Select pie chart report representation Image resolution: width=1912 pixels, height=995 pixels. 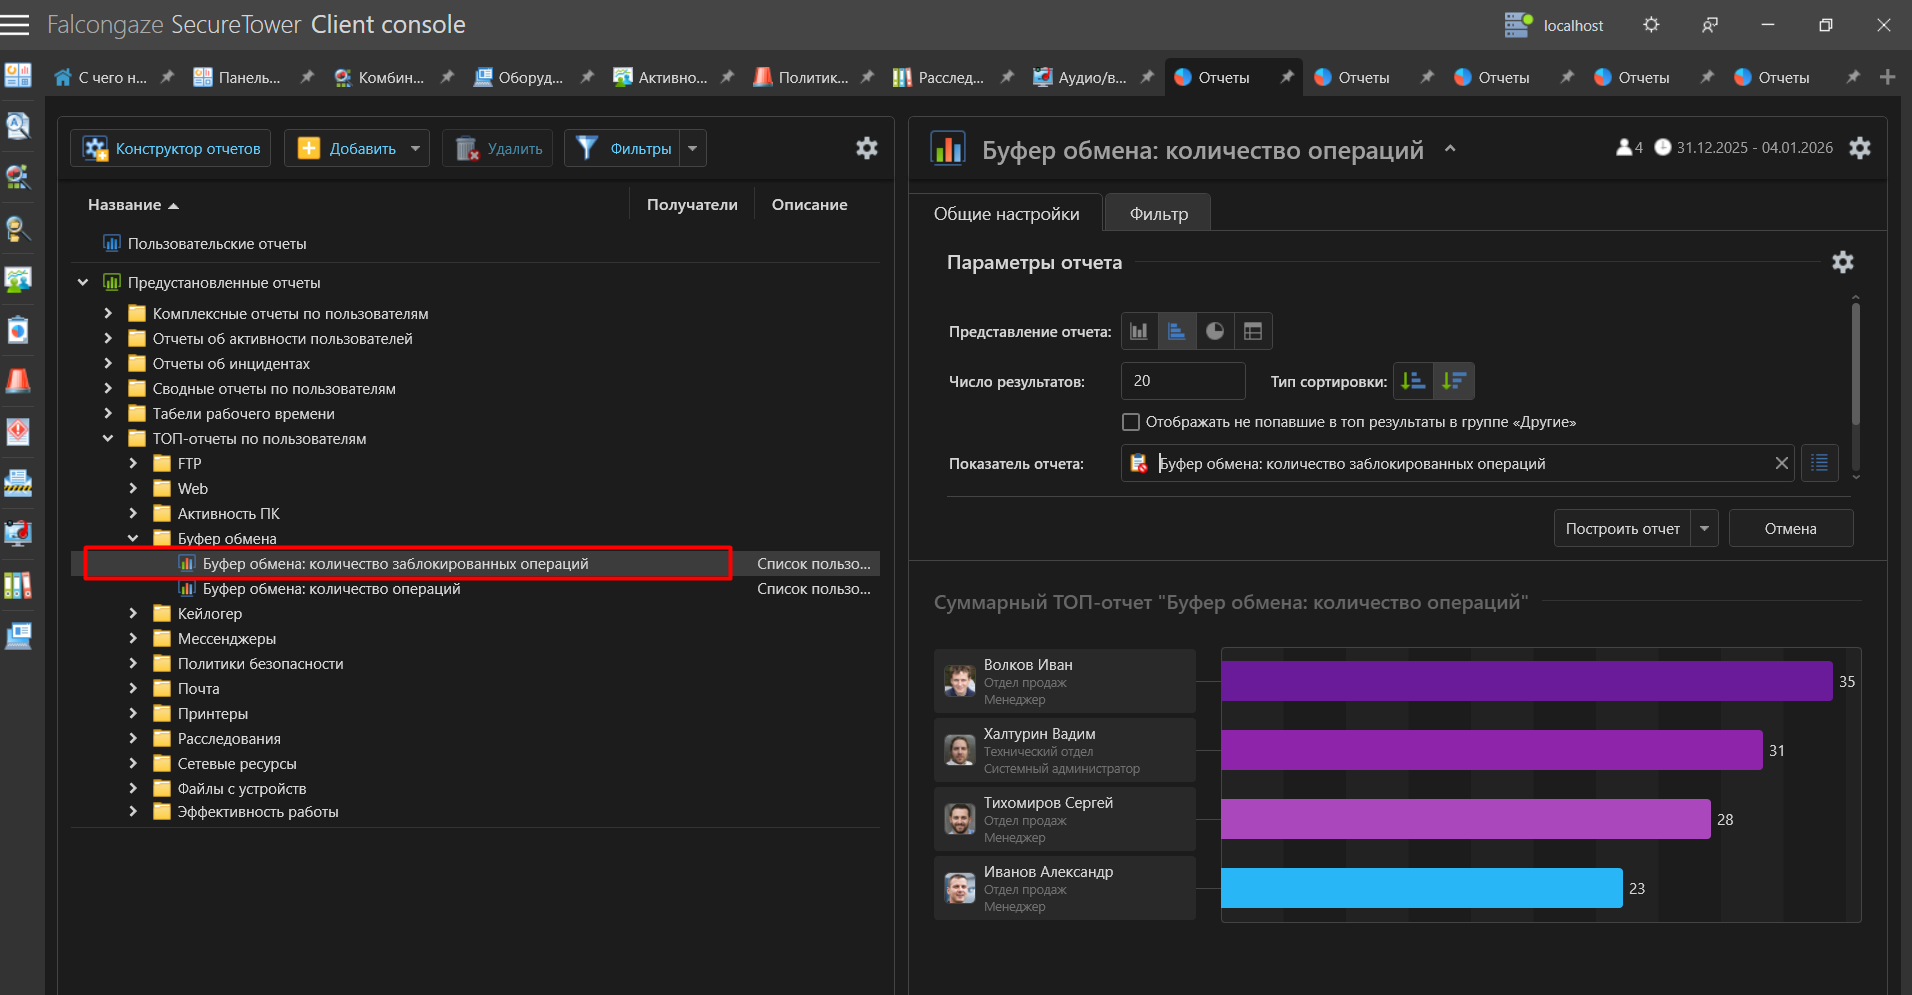pos(1214,331)
